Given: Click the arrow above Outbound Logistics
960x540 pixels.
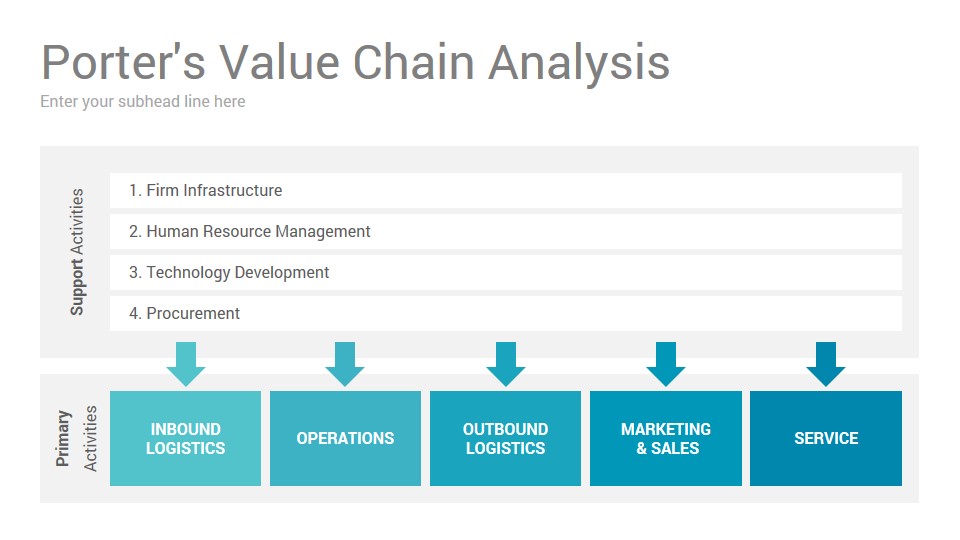Looking at the screenshot, I should [506, 364].
